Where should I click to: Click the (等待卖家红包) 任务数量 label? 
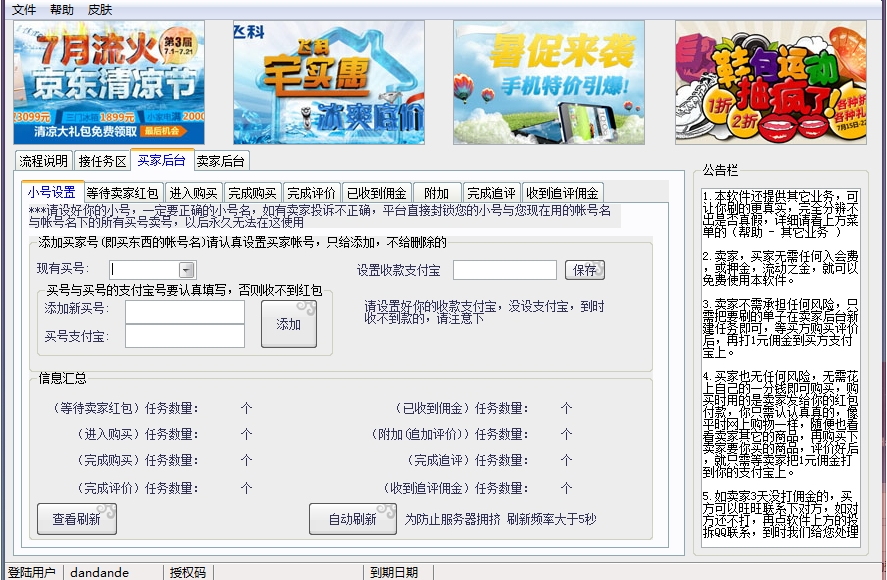click(x=124, y=408)
